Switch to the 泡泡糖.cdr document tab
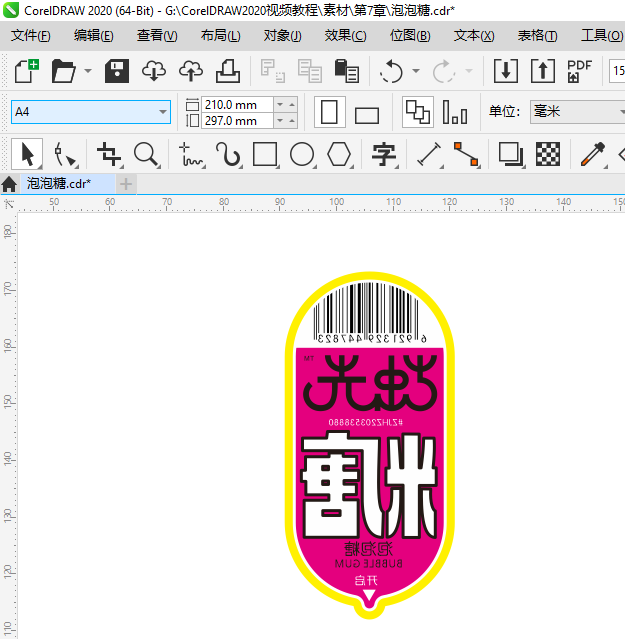This screenshot has width=625, height=639. [59, 184]
